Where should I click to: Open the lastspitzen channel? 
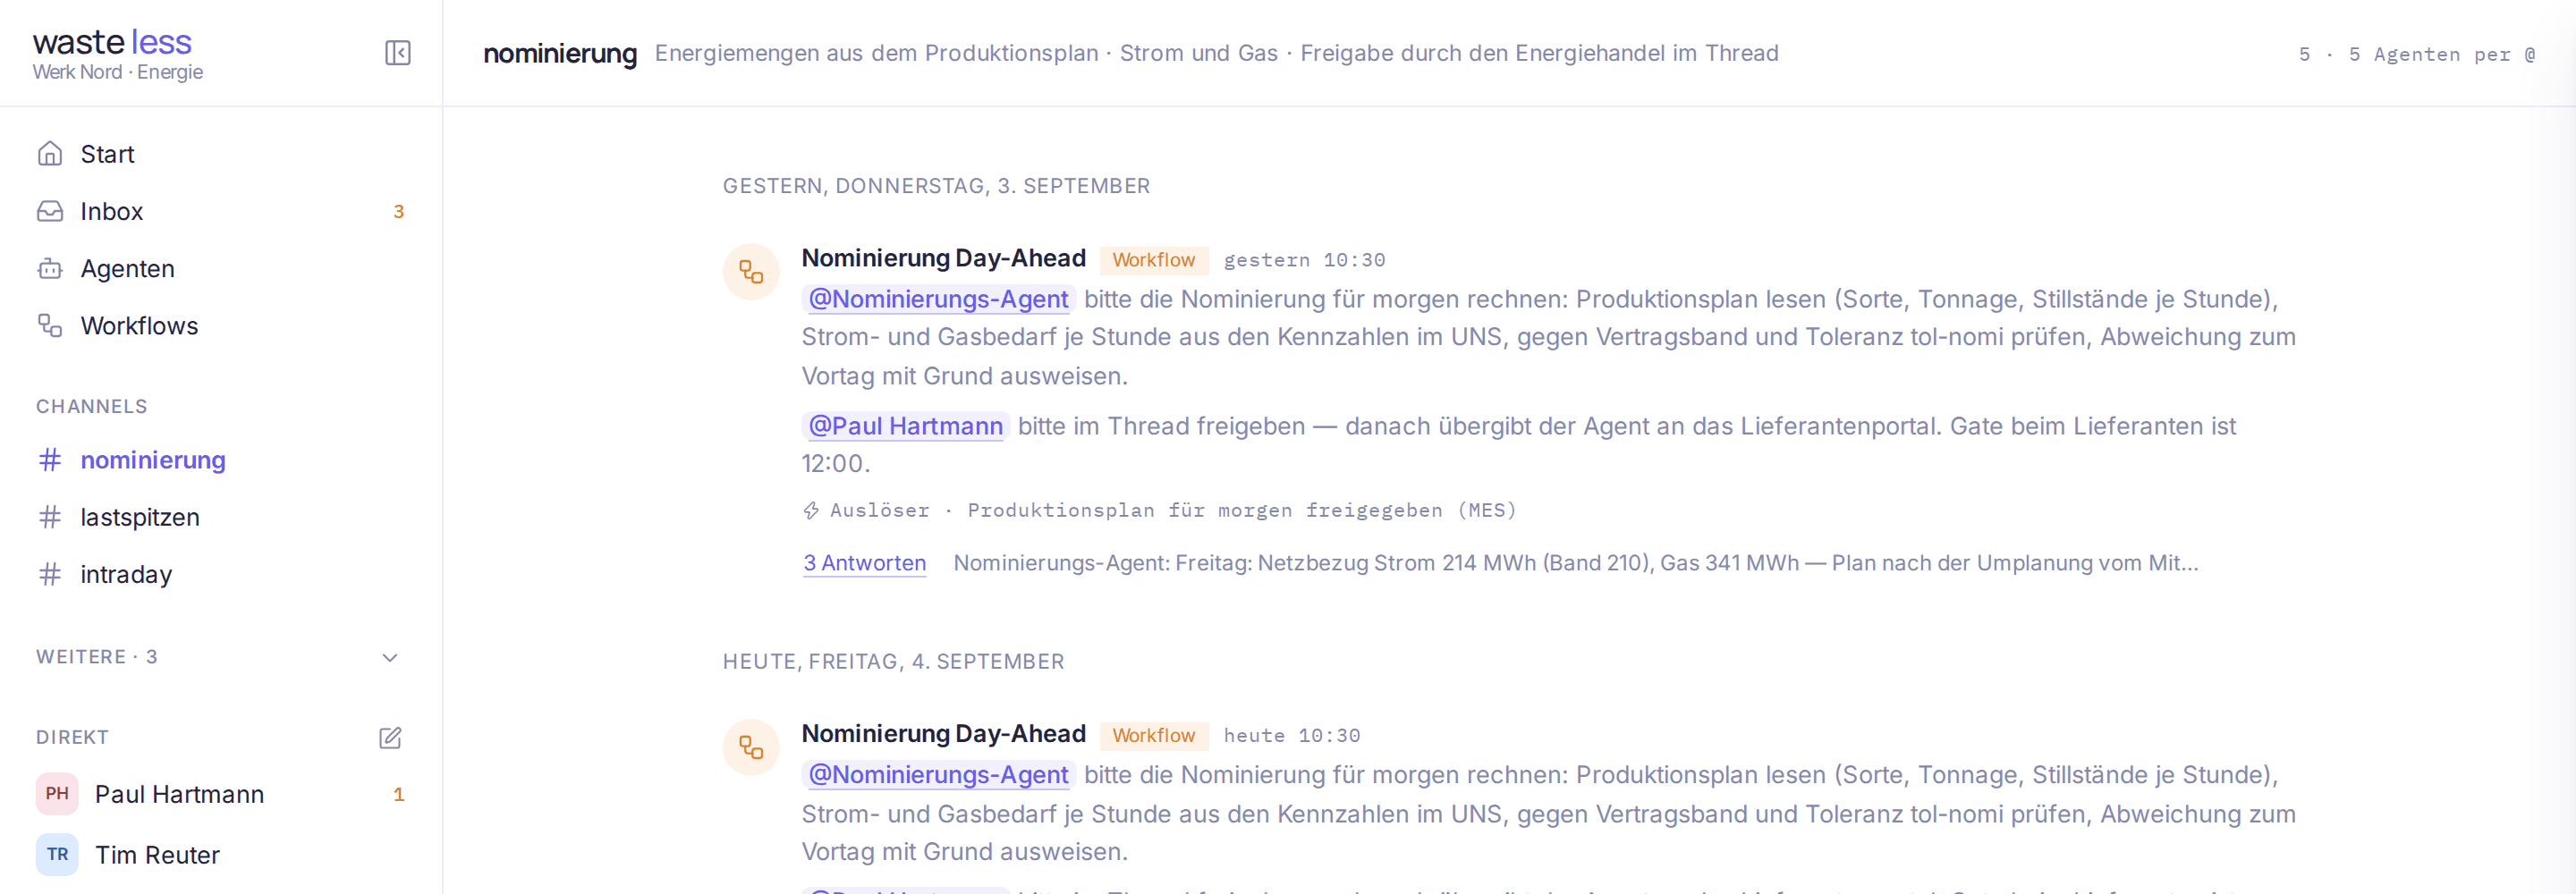coord(221,517)
